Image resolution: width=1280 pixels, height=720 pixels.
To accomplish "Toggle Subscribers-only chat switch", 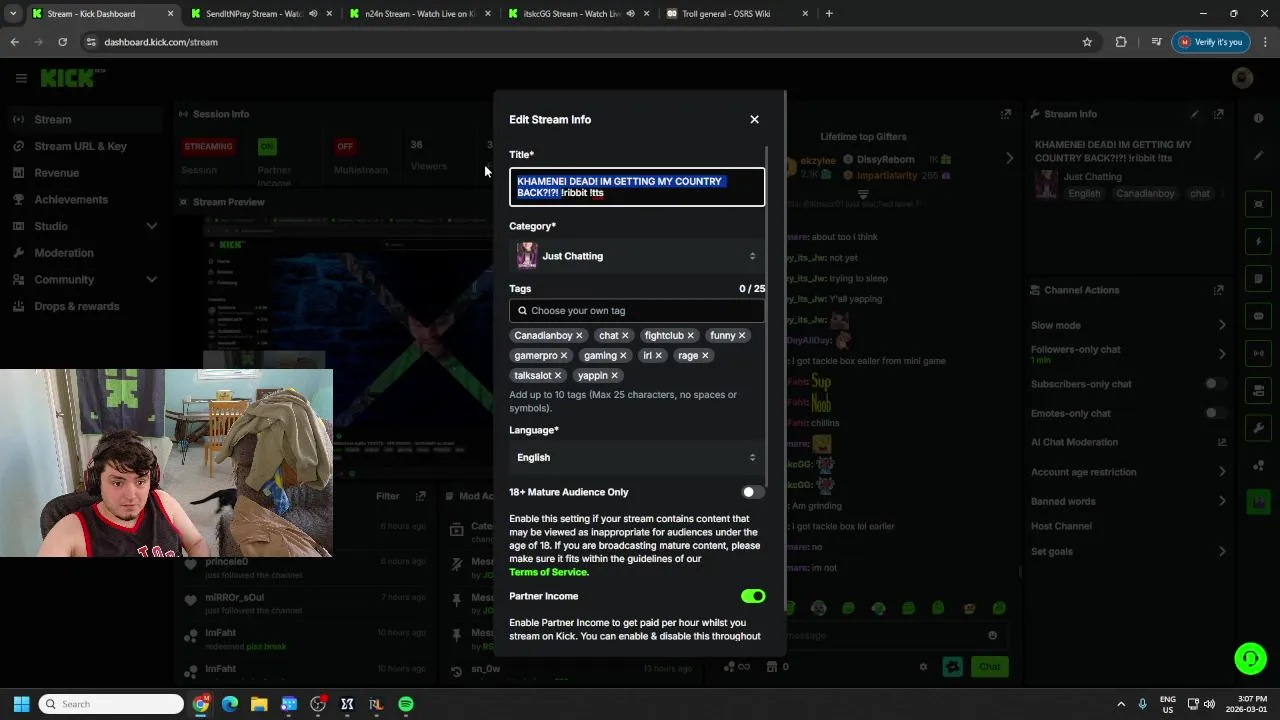I will pos(1215,384).
